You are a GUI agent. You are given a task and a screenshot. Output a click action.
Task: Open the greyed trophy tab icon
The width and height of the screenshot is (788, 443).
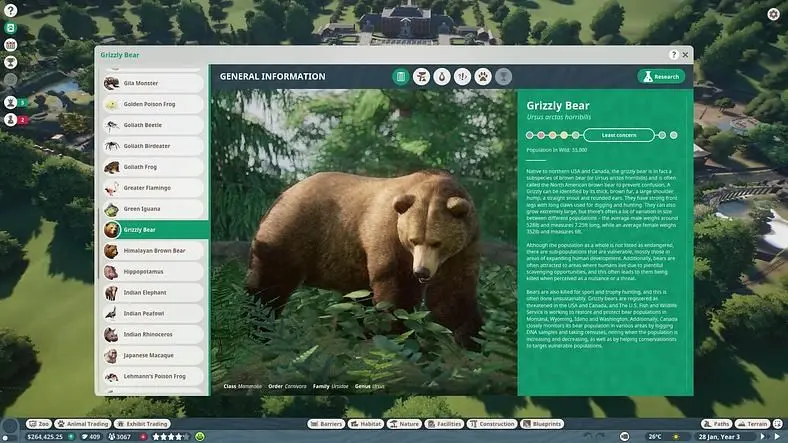click(x=503, y=77)
